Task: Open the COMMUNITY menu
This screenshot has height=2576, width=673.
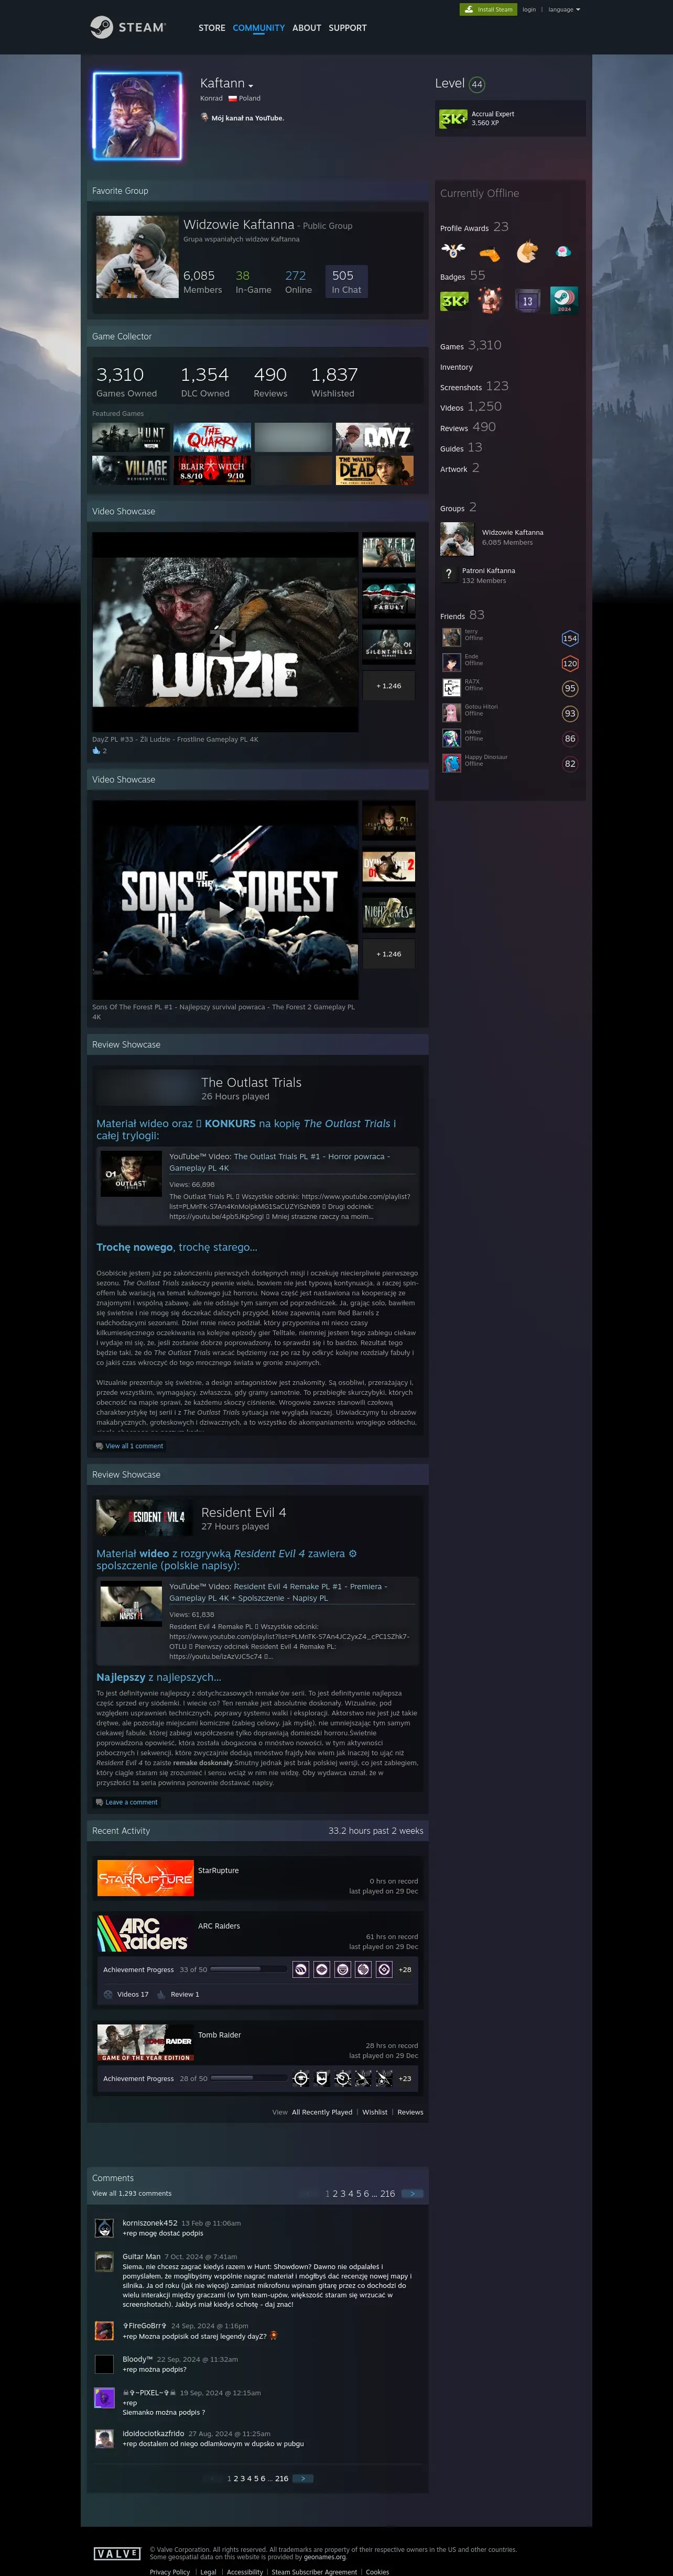Action: (259, 28)
